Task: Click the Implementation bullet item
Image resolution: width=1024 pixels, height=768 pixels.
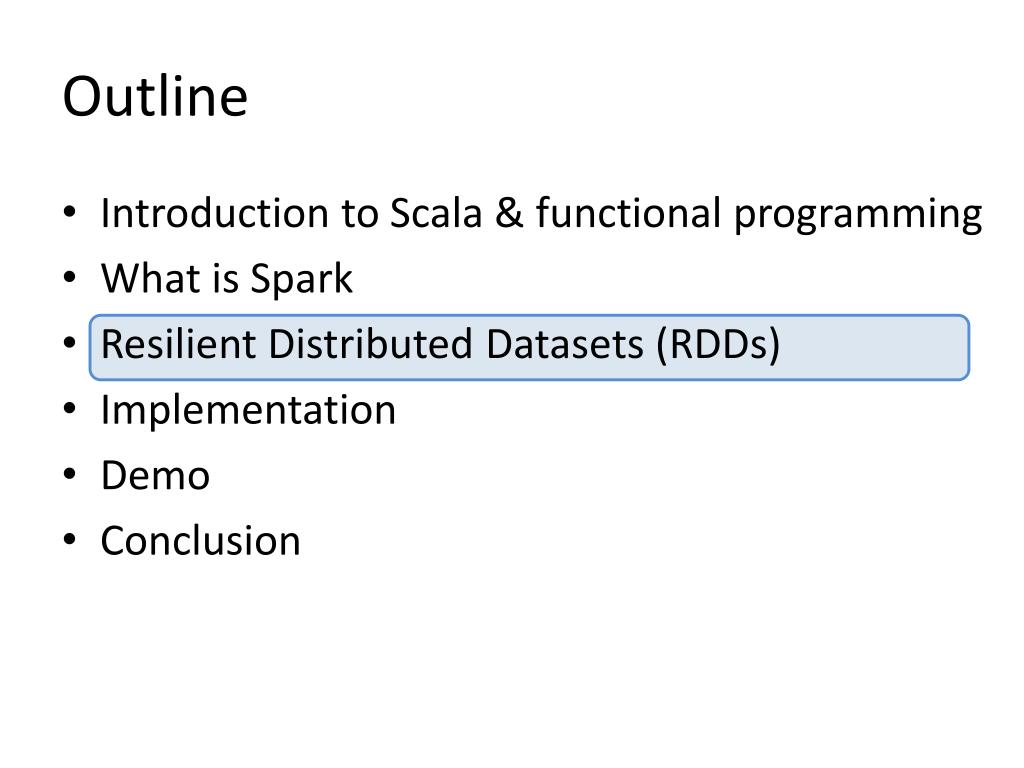Action: pyautogui.click(x=248, y=411)
